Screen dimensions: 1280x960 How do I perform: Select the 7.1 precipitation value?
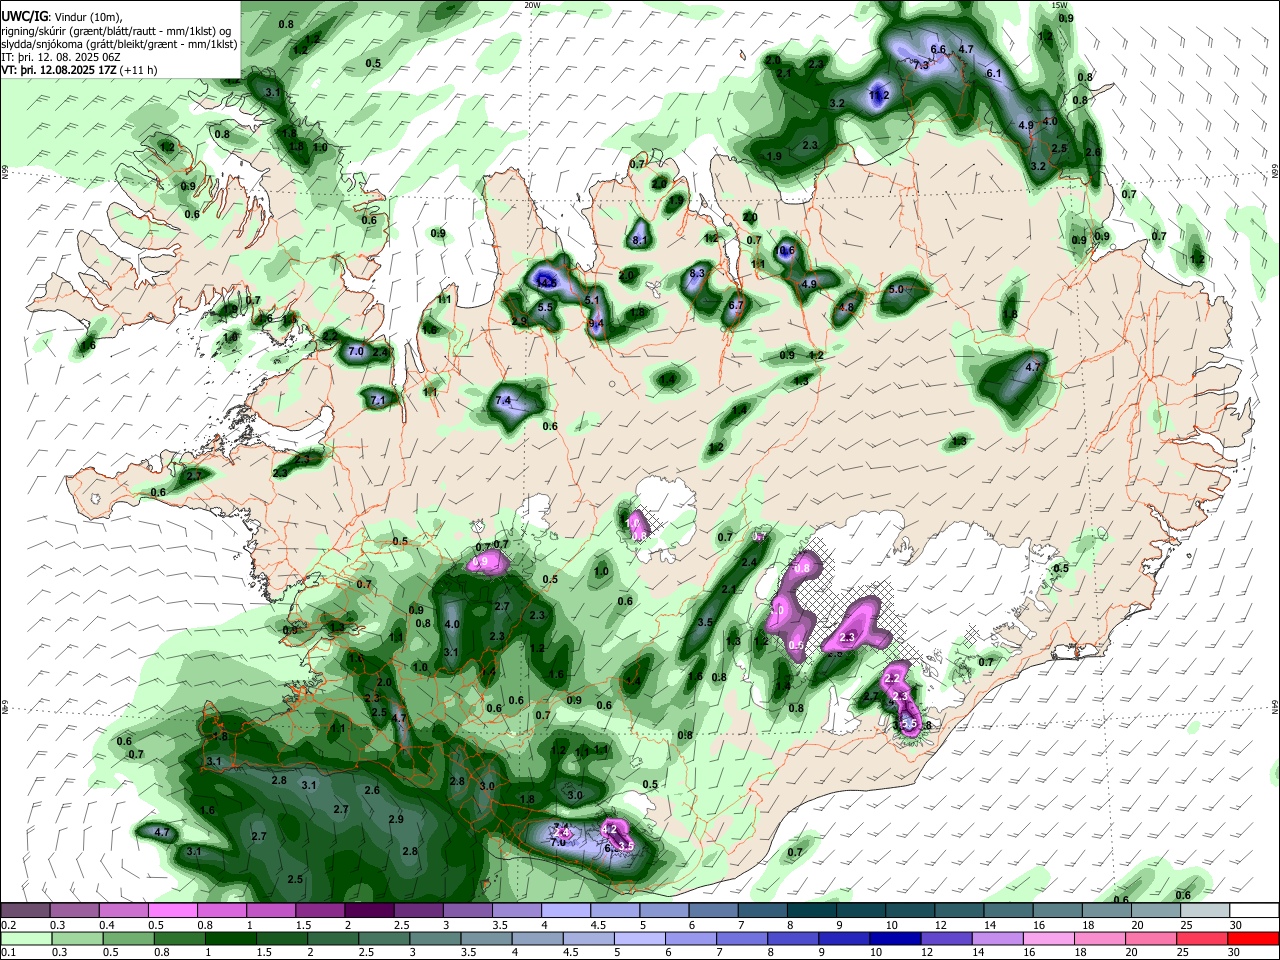pyautogui.click(x=378, y=400)
